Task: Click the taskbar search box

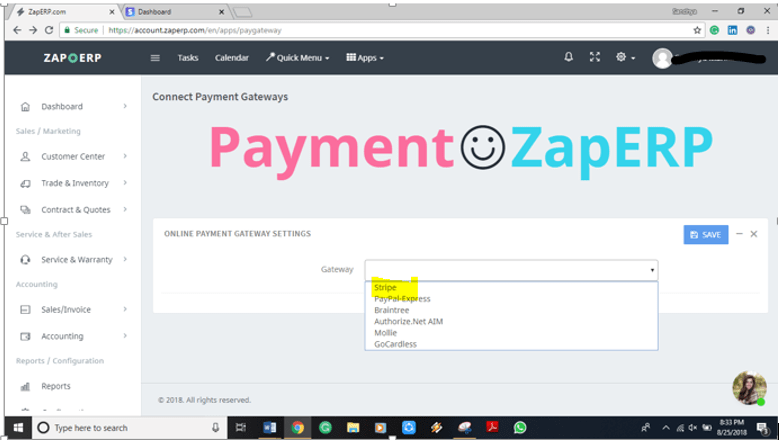Action: [130, 428]
